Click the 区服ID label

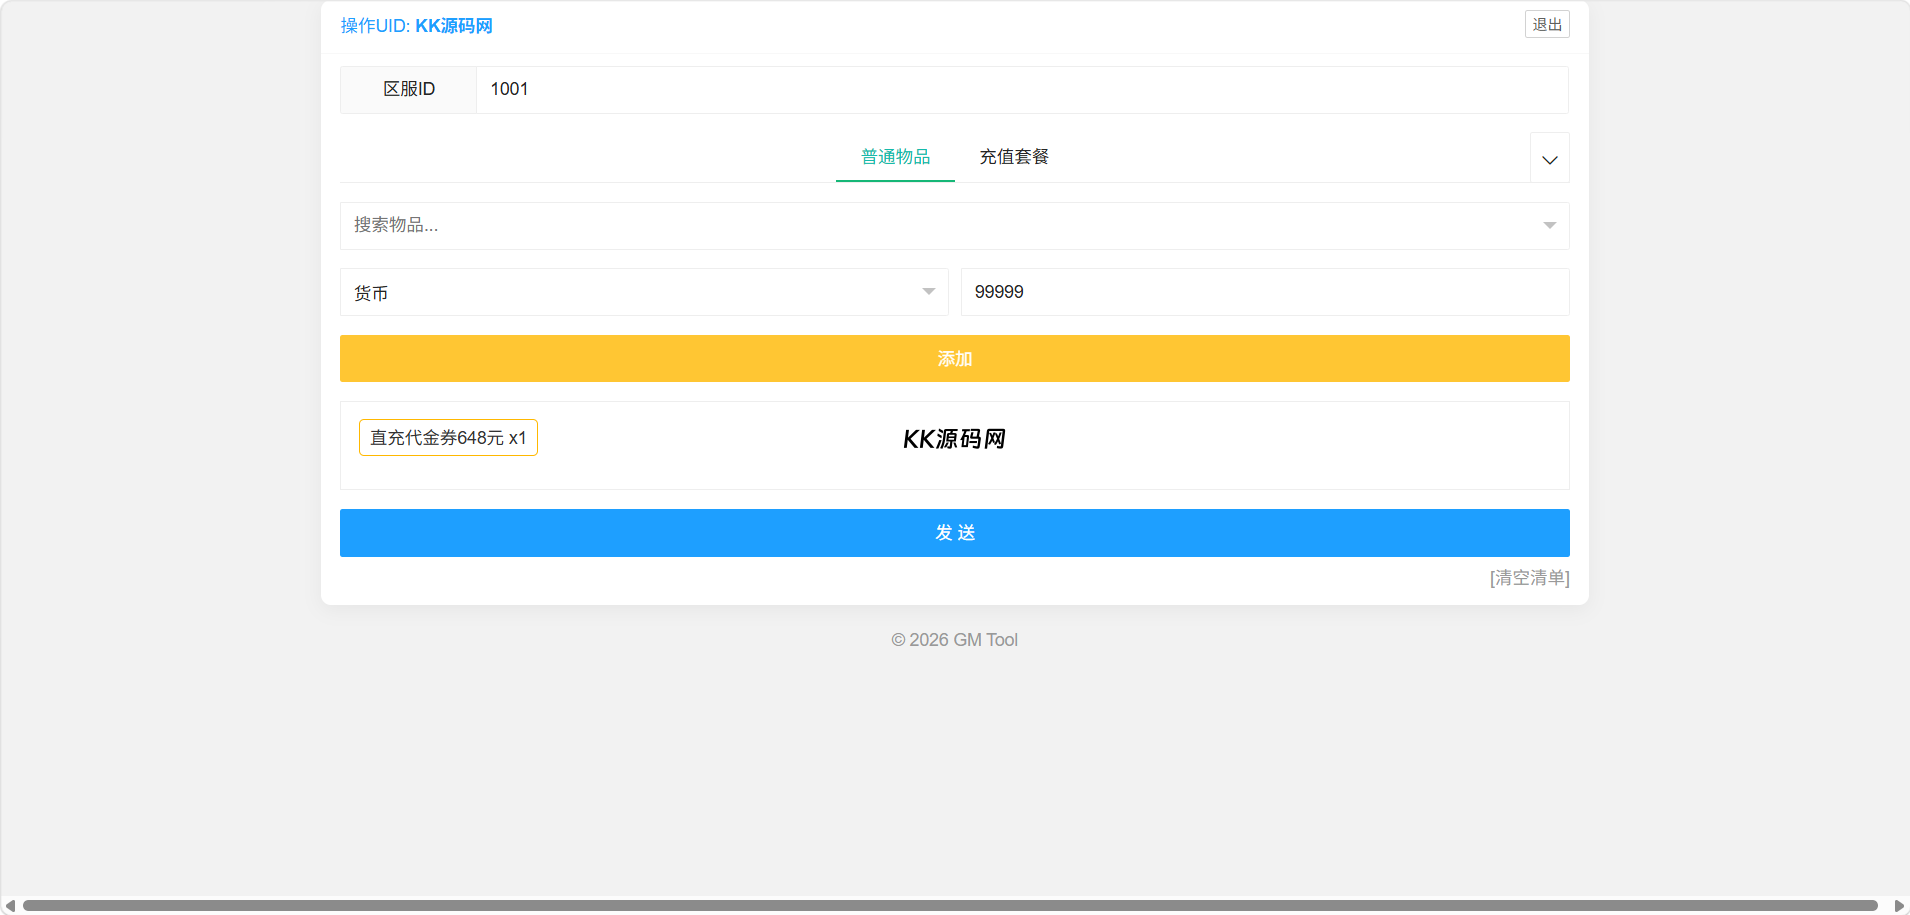pyautogui.click(x=409, y=90)
